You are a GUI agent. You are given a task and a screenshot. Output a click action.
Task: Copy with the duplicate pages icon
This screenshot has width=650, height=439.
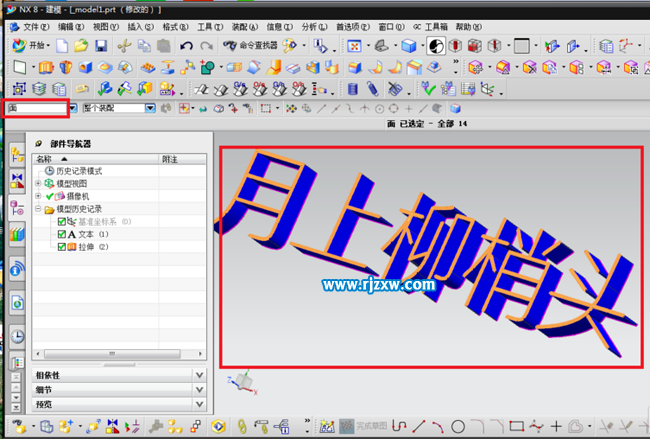(x=144, y=46)
